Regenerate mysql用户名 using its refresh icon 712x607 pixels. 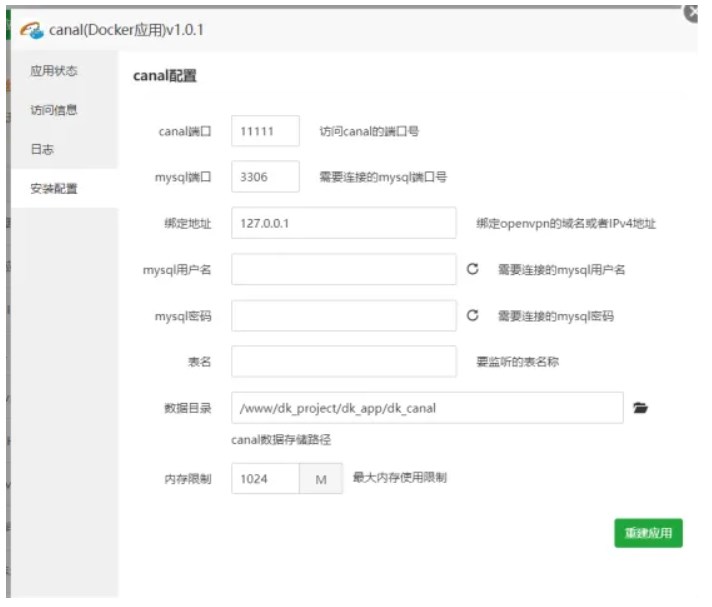[473, 269]
